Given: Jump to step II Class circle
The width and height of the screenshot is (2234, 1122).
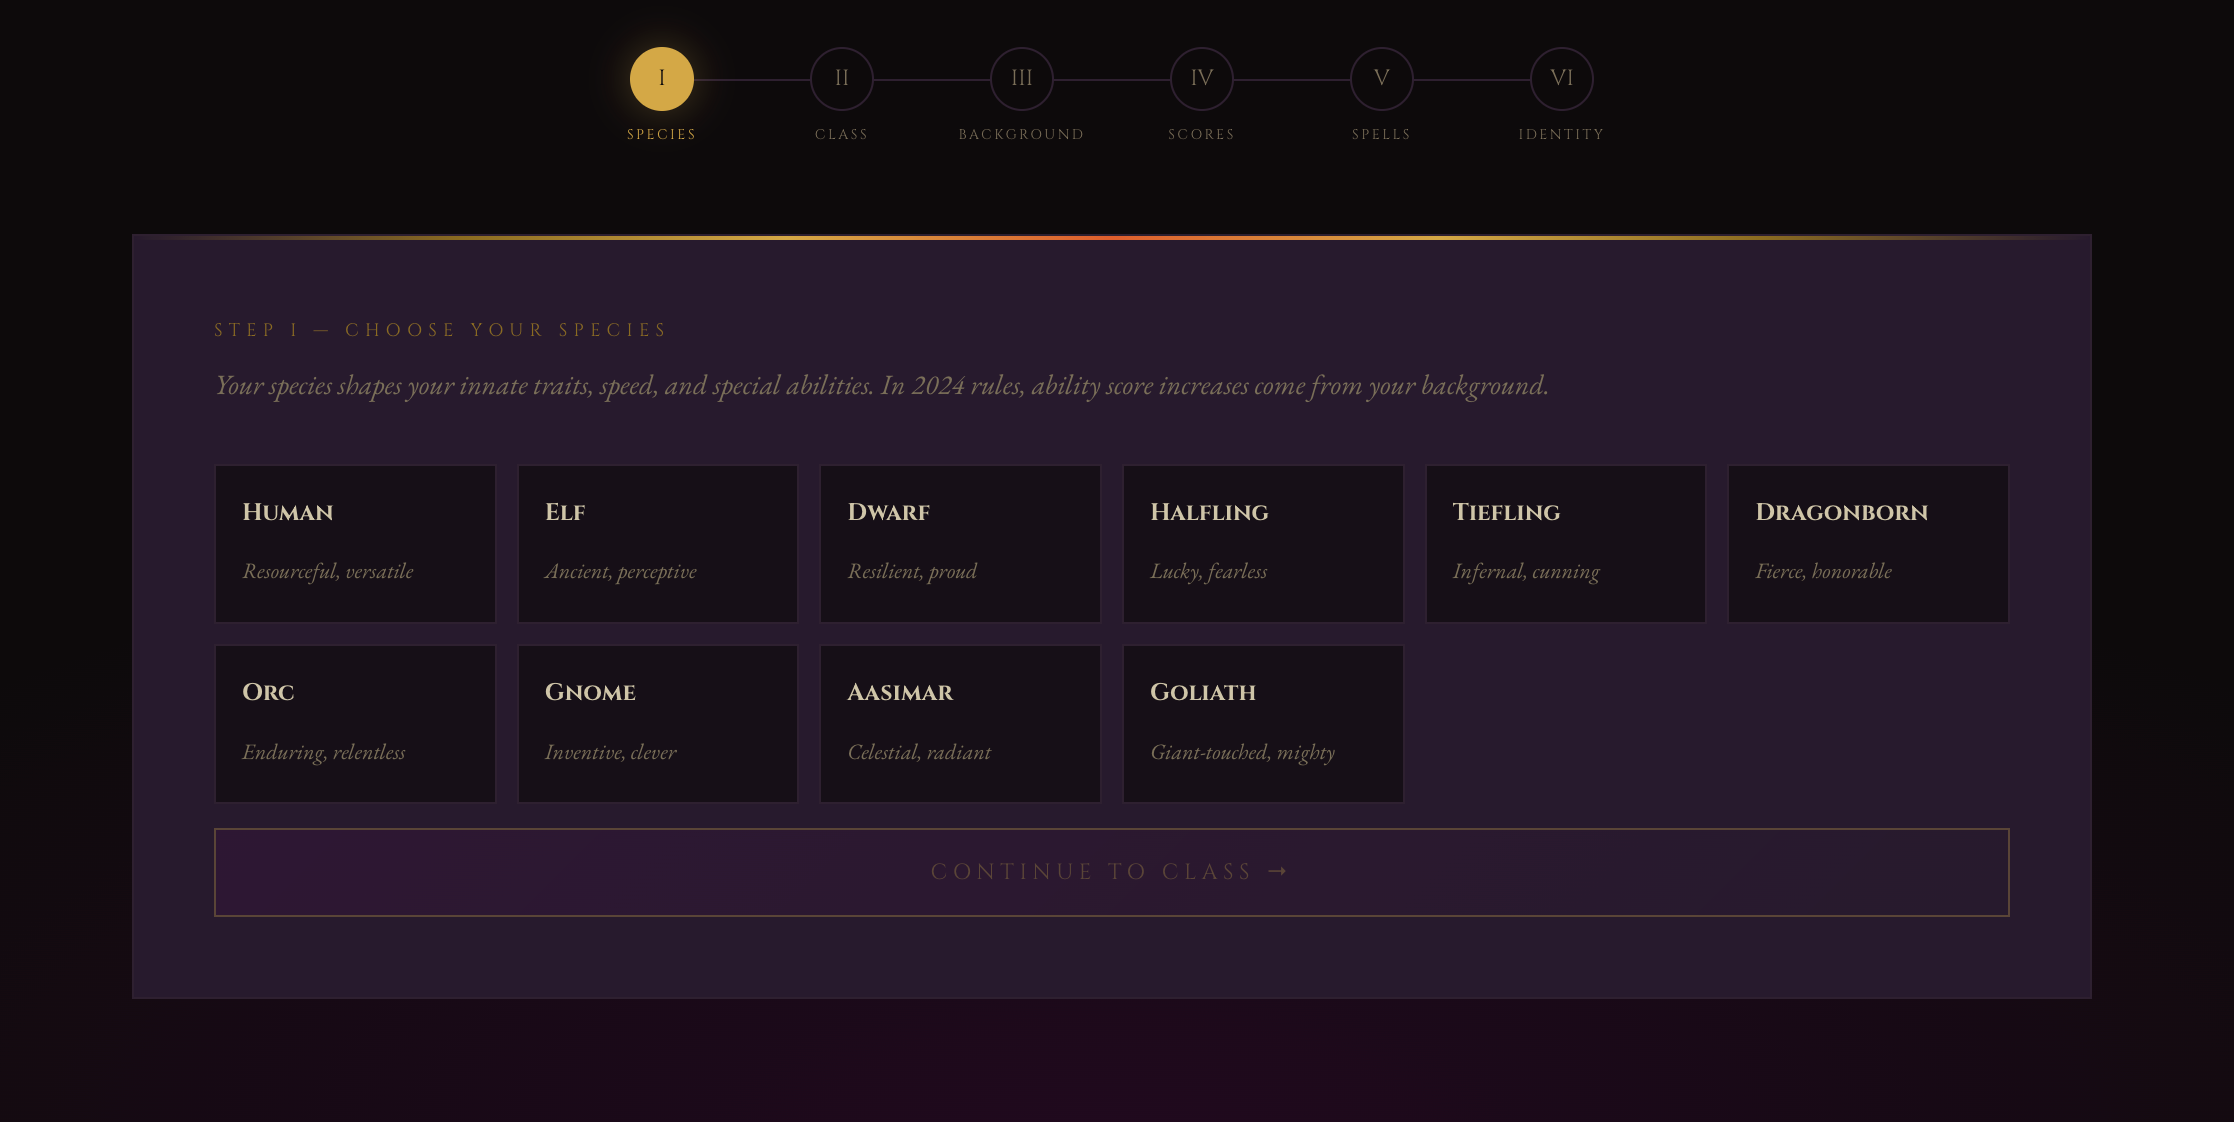Looking at the screenshot, I should (x=841, y=79).
